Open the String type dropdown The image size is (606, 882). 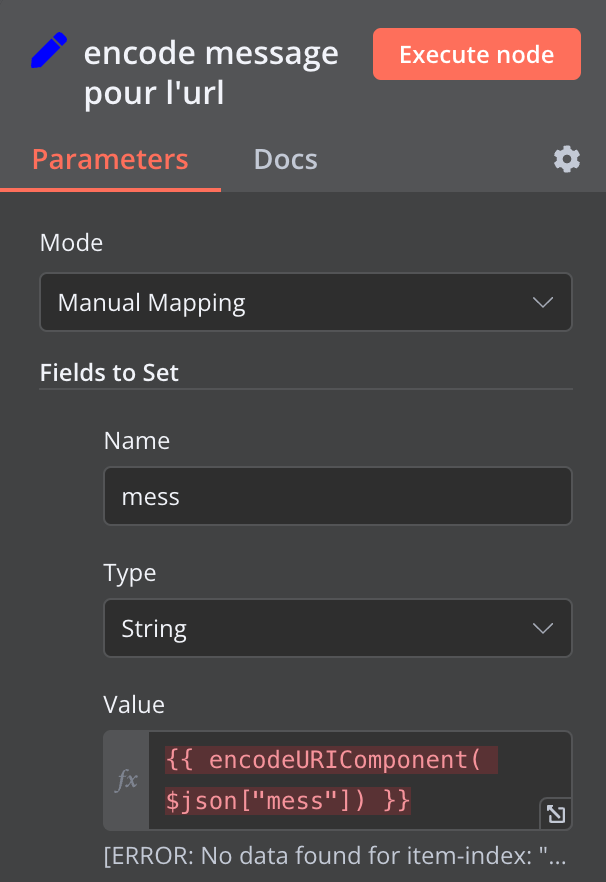point(337,628)
